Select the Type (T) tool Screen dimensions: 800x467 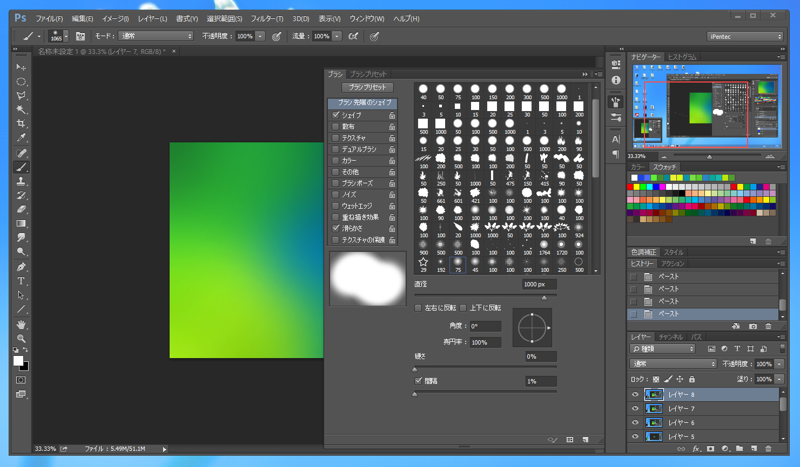[x=21, y=282]
